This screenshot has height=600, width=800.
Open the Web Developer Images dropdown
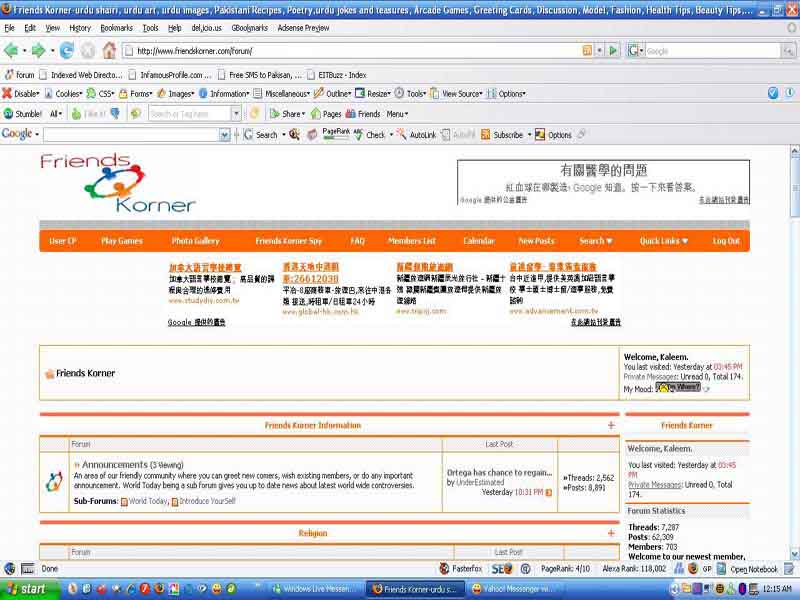[x=176, y=93]
